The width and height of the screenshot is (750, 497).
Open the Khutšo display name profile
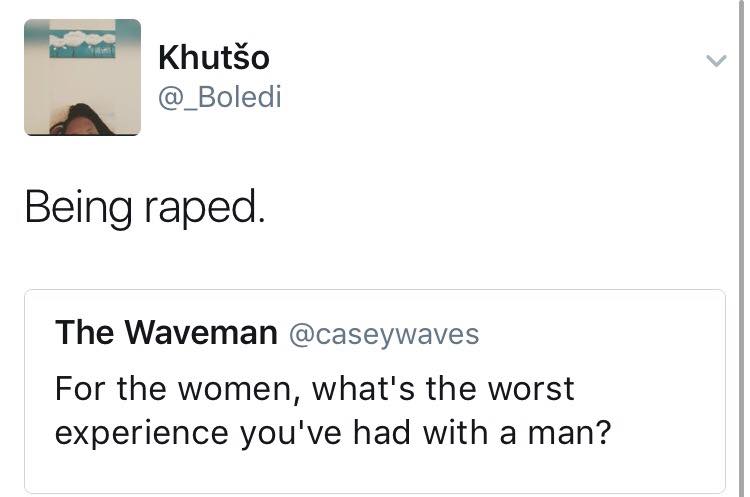click(x=214, y=57)
